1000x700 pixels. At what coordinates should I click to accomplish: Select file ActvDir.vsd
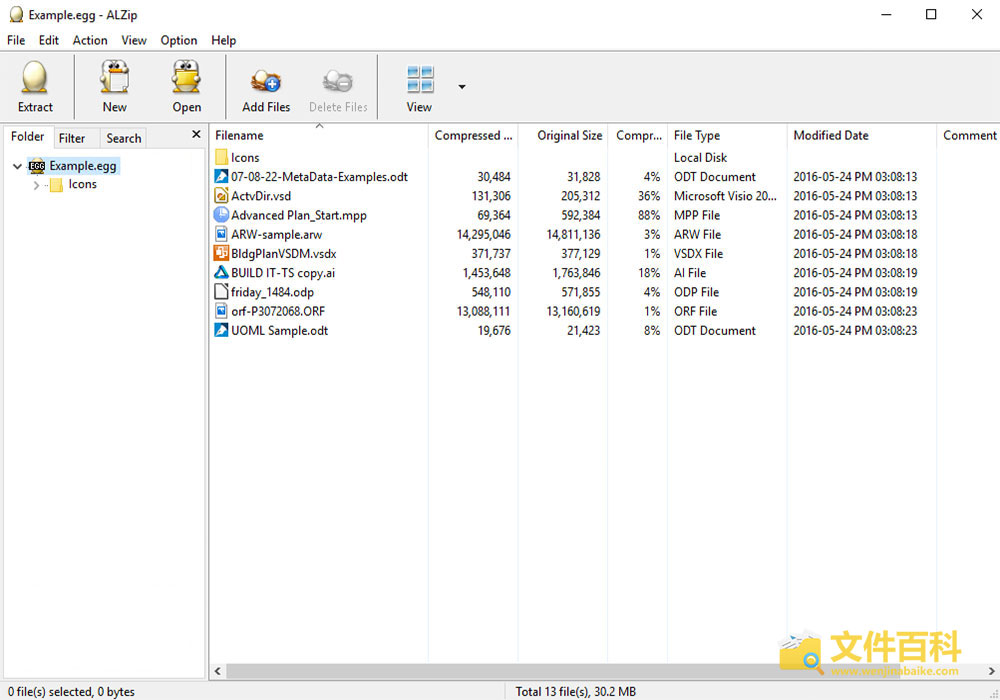pyautogui.click(x=261, y=196)
